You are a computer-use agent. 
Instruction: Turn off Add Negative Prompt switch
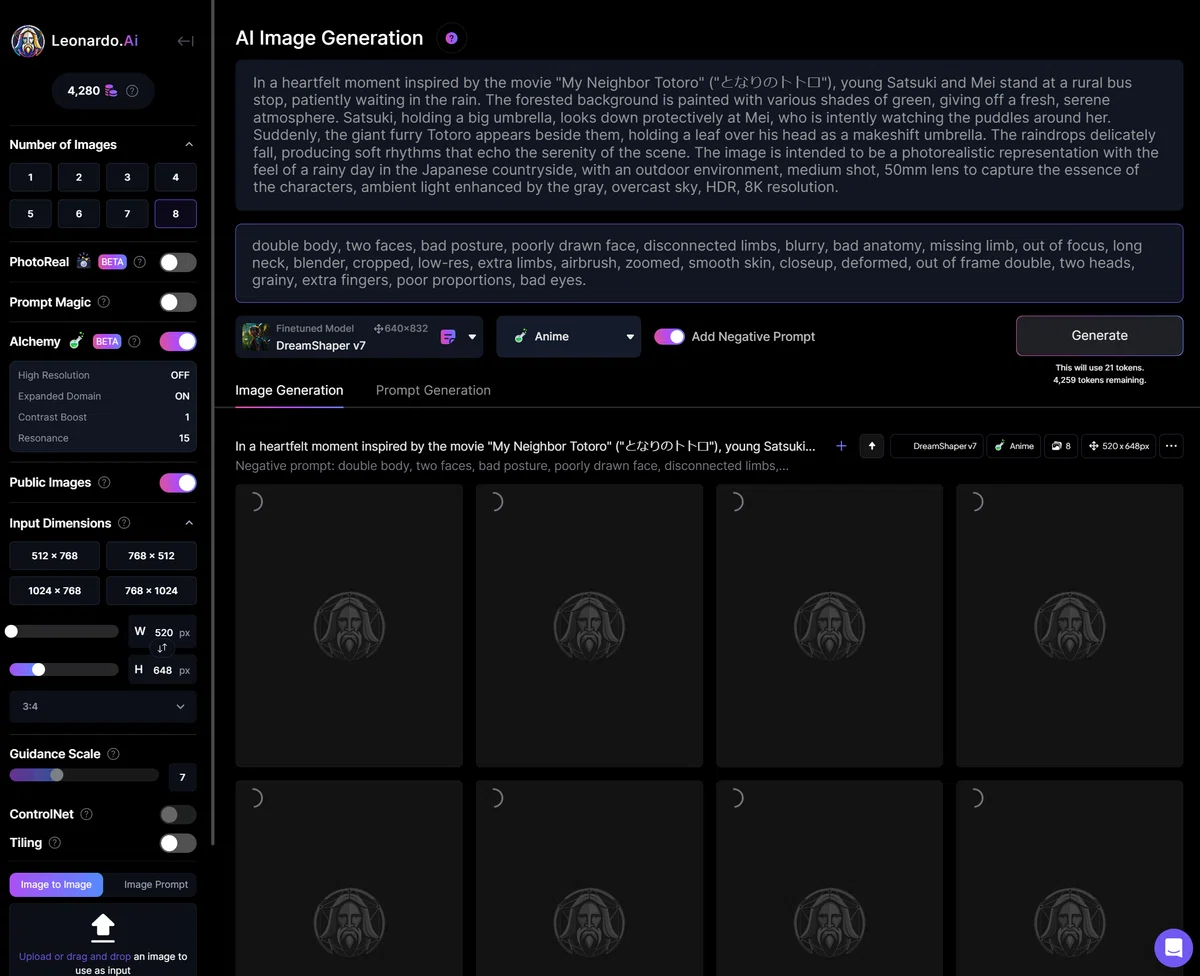(669, 337)
